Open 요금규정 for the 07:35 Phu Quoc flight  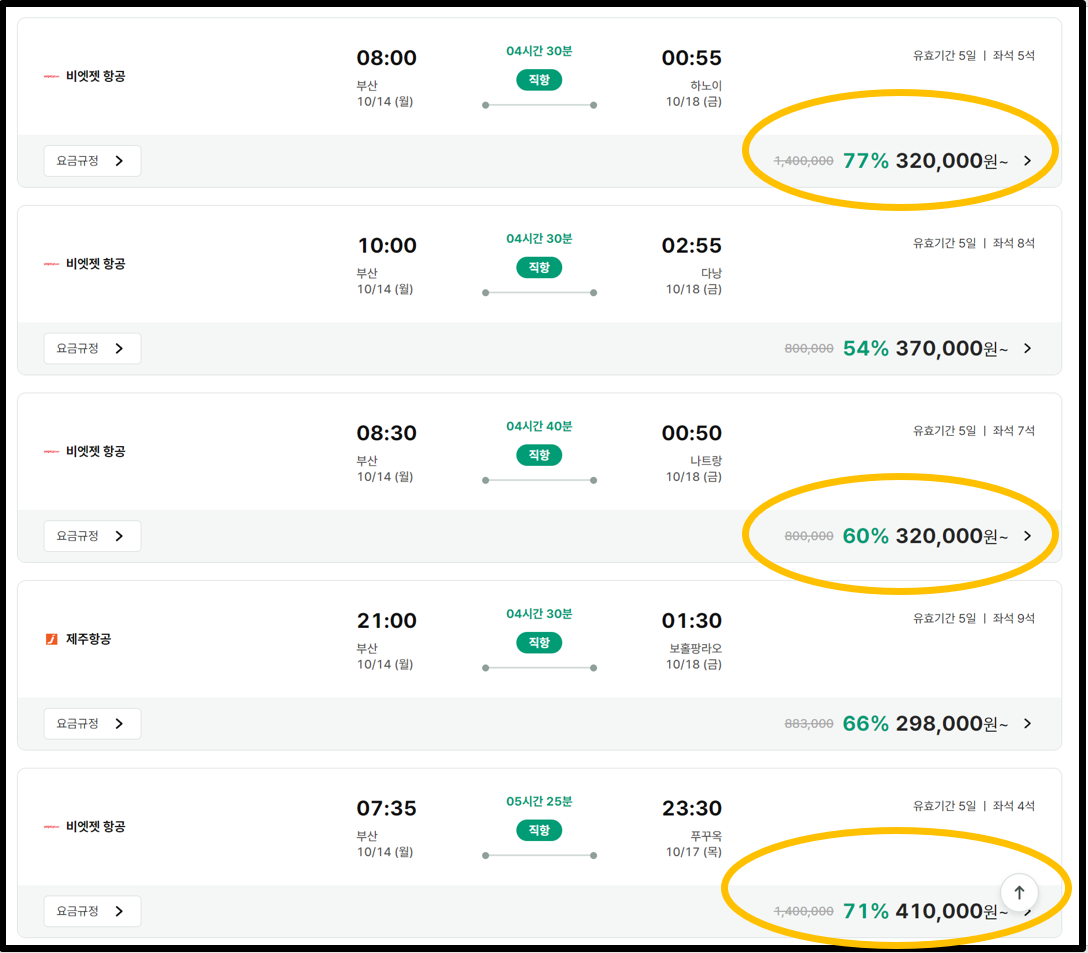[x=92, y=911]
